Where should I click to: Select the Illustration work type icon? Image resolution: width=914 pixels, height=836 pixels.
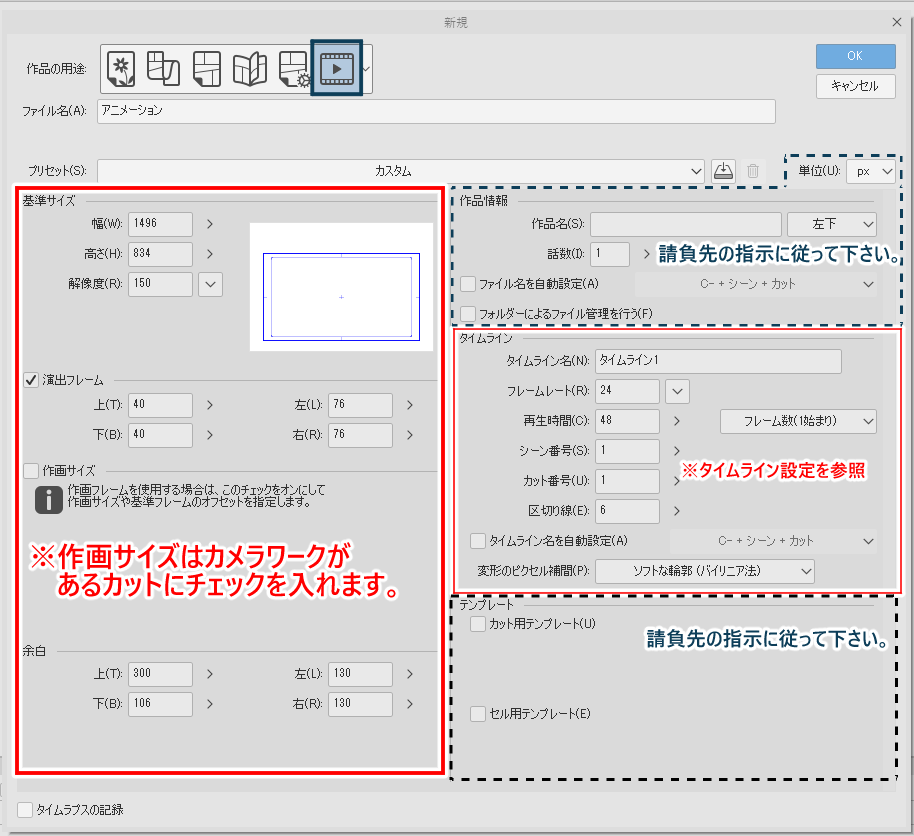coord(121,68)
